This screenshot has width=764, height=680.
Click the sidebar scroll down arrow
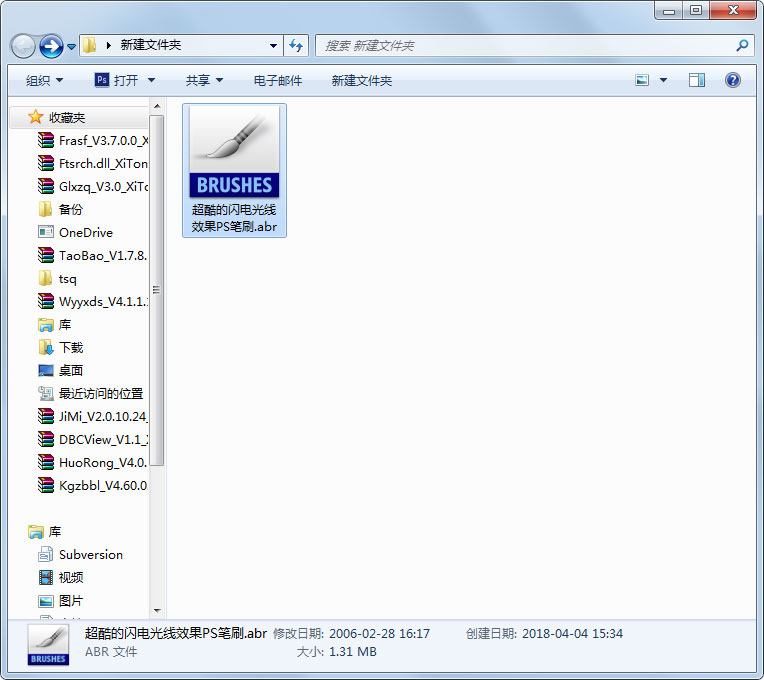(157, 610)
